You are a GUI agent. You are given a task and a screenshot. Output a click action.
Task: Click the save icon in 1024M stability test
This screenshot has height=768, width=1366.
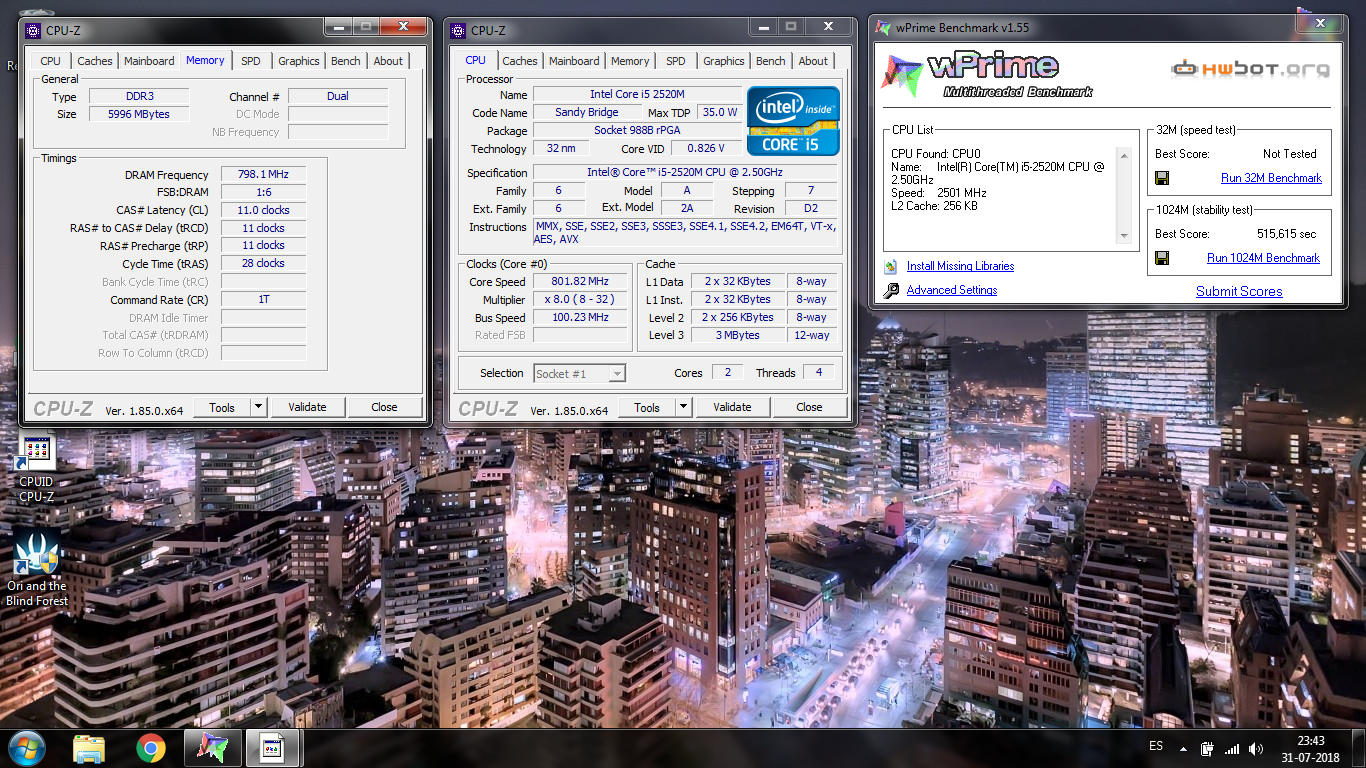(x=1162, y=258)
